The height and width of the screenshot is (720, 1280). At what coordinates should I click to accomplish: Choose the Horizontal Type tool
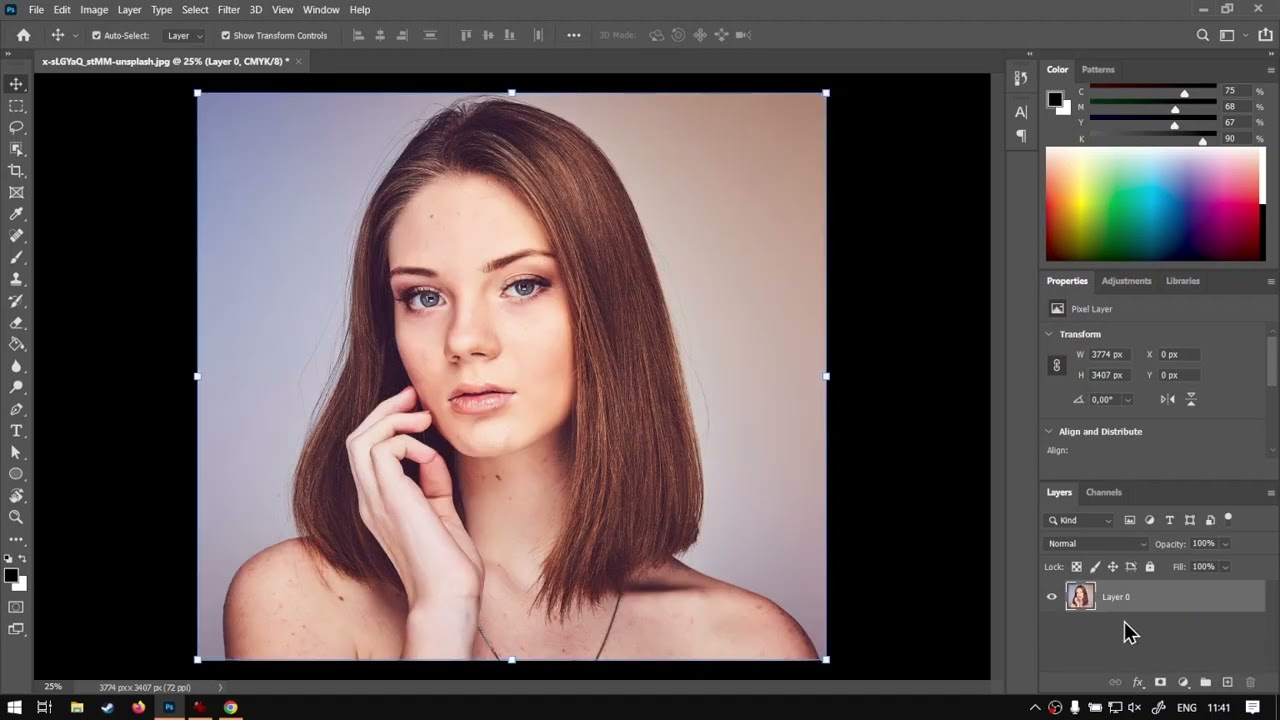coord(16,431)
